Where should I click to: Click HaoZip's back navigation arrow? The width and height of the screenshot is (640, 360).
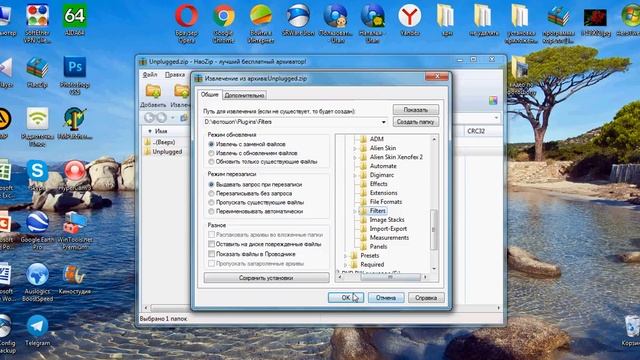[149, 118]
